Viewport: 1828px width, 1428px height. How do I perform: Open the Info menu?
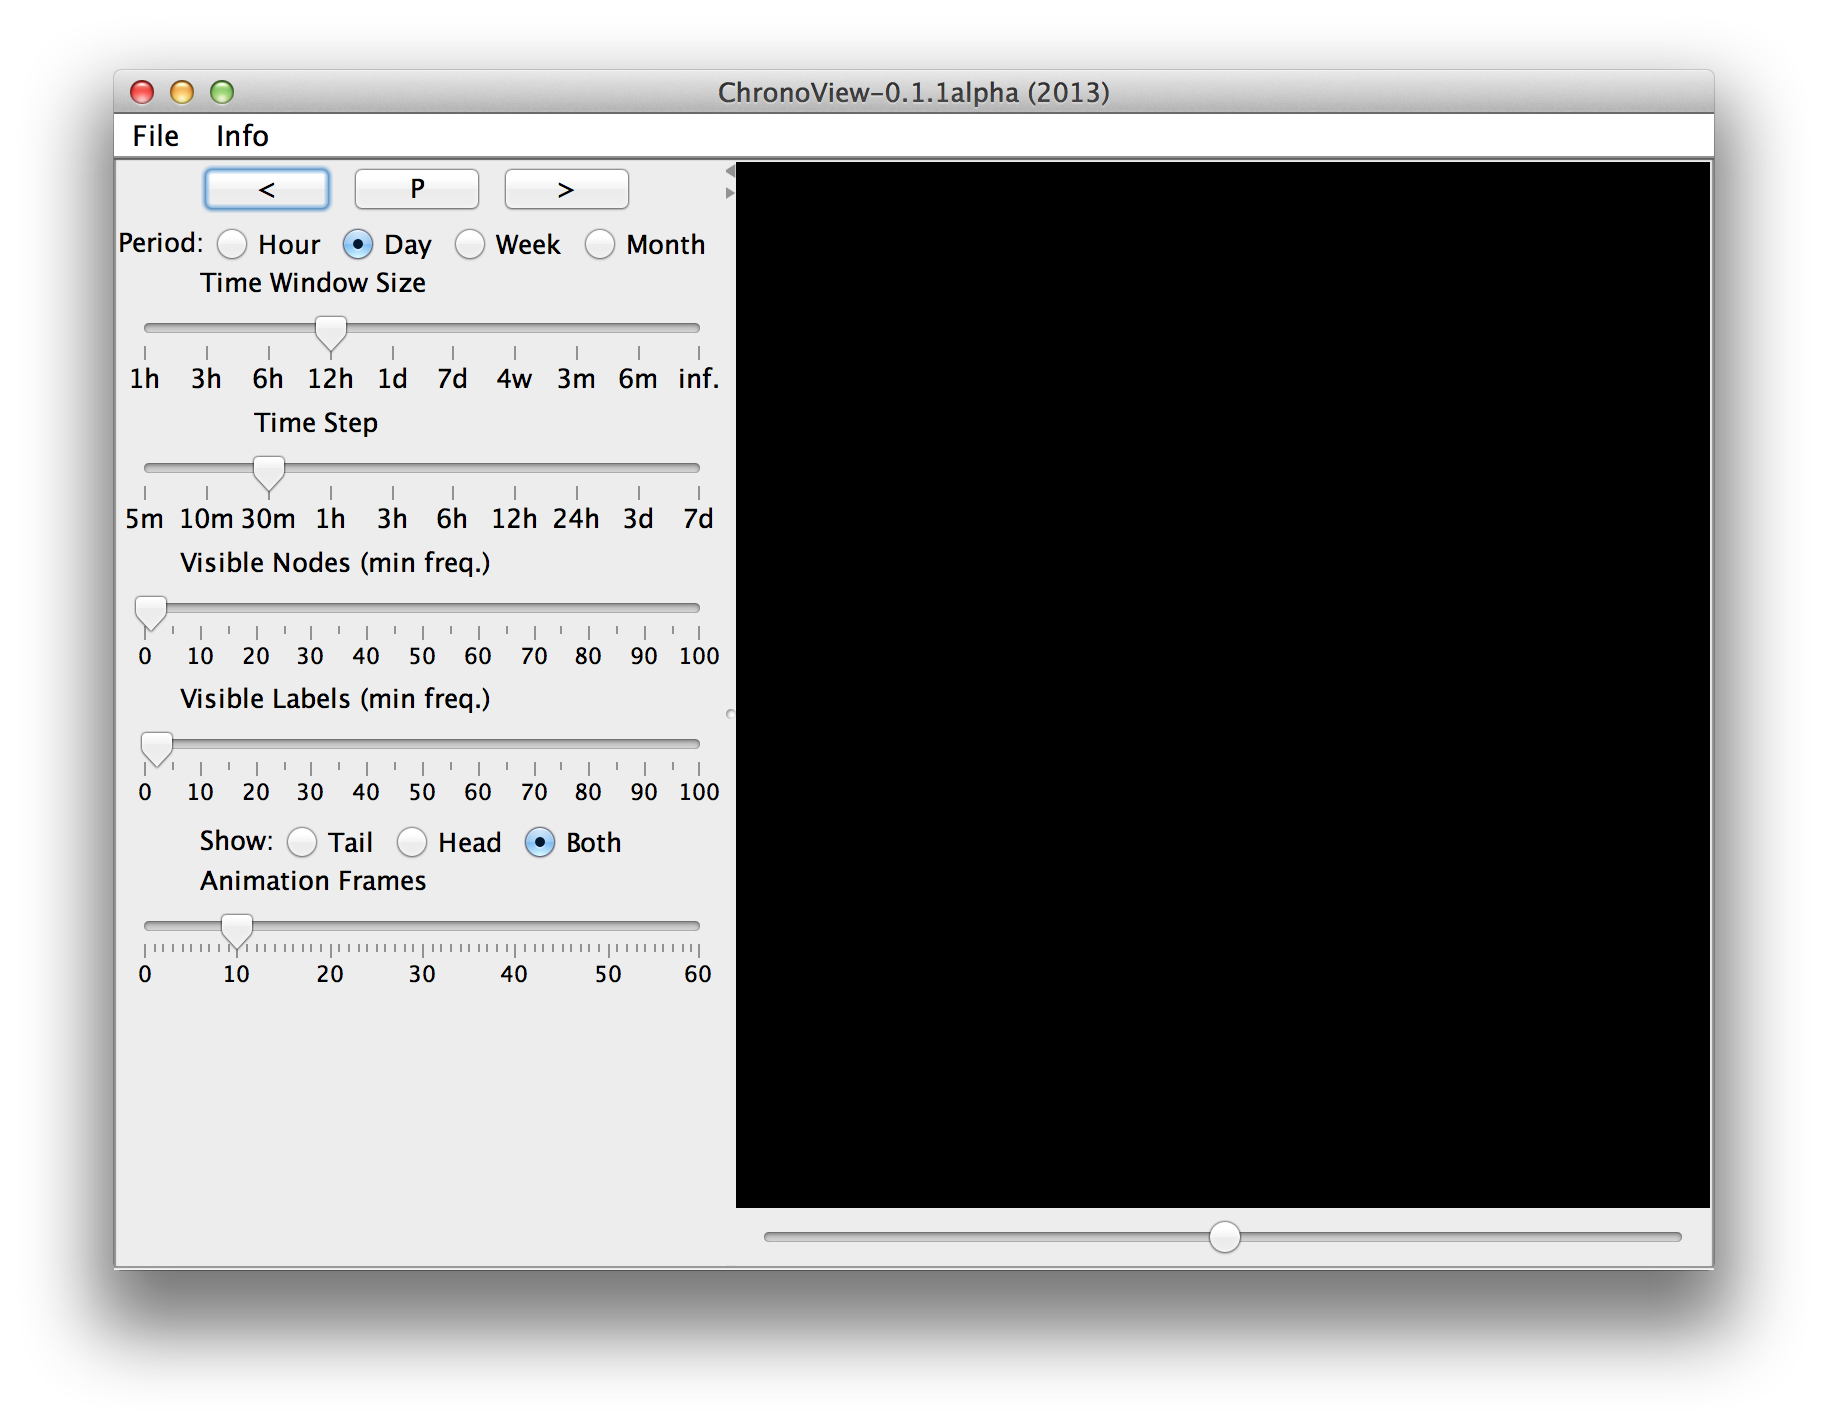tap(242, 136)
